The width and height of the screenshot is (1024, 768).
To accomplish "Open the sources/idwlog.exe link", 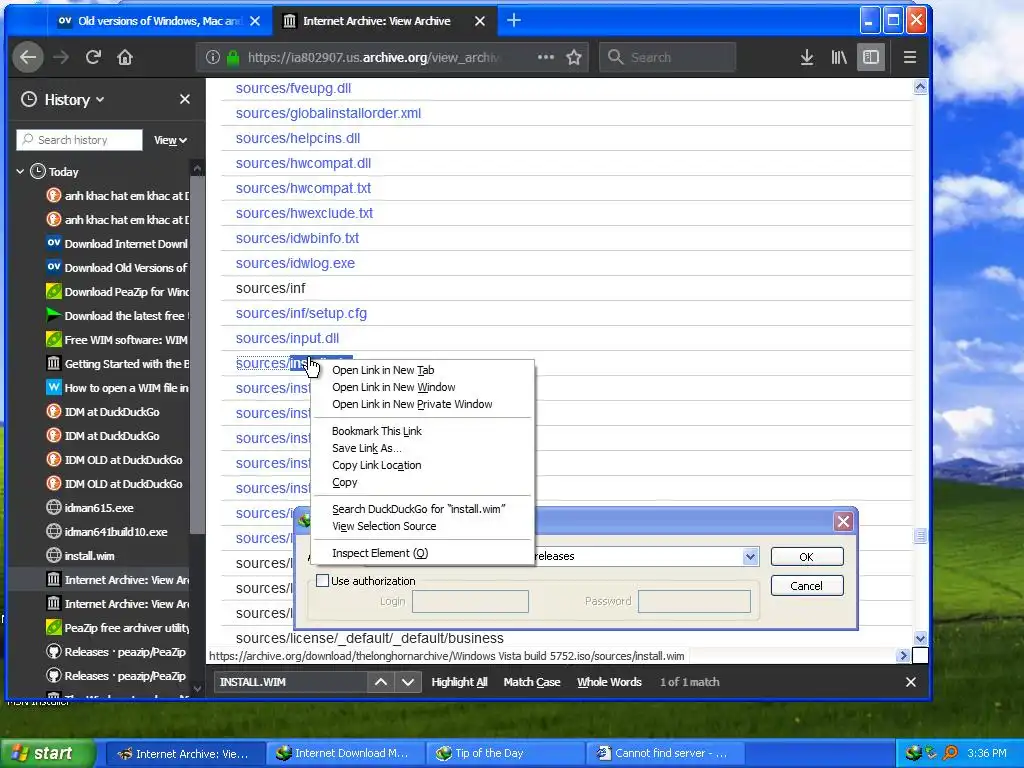I will coord(295,263).
